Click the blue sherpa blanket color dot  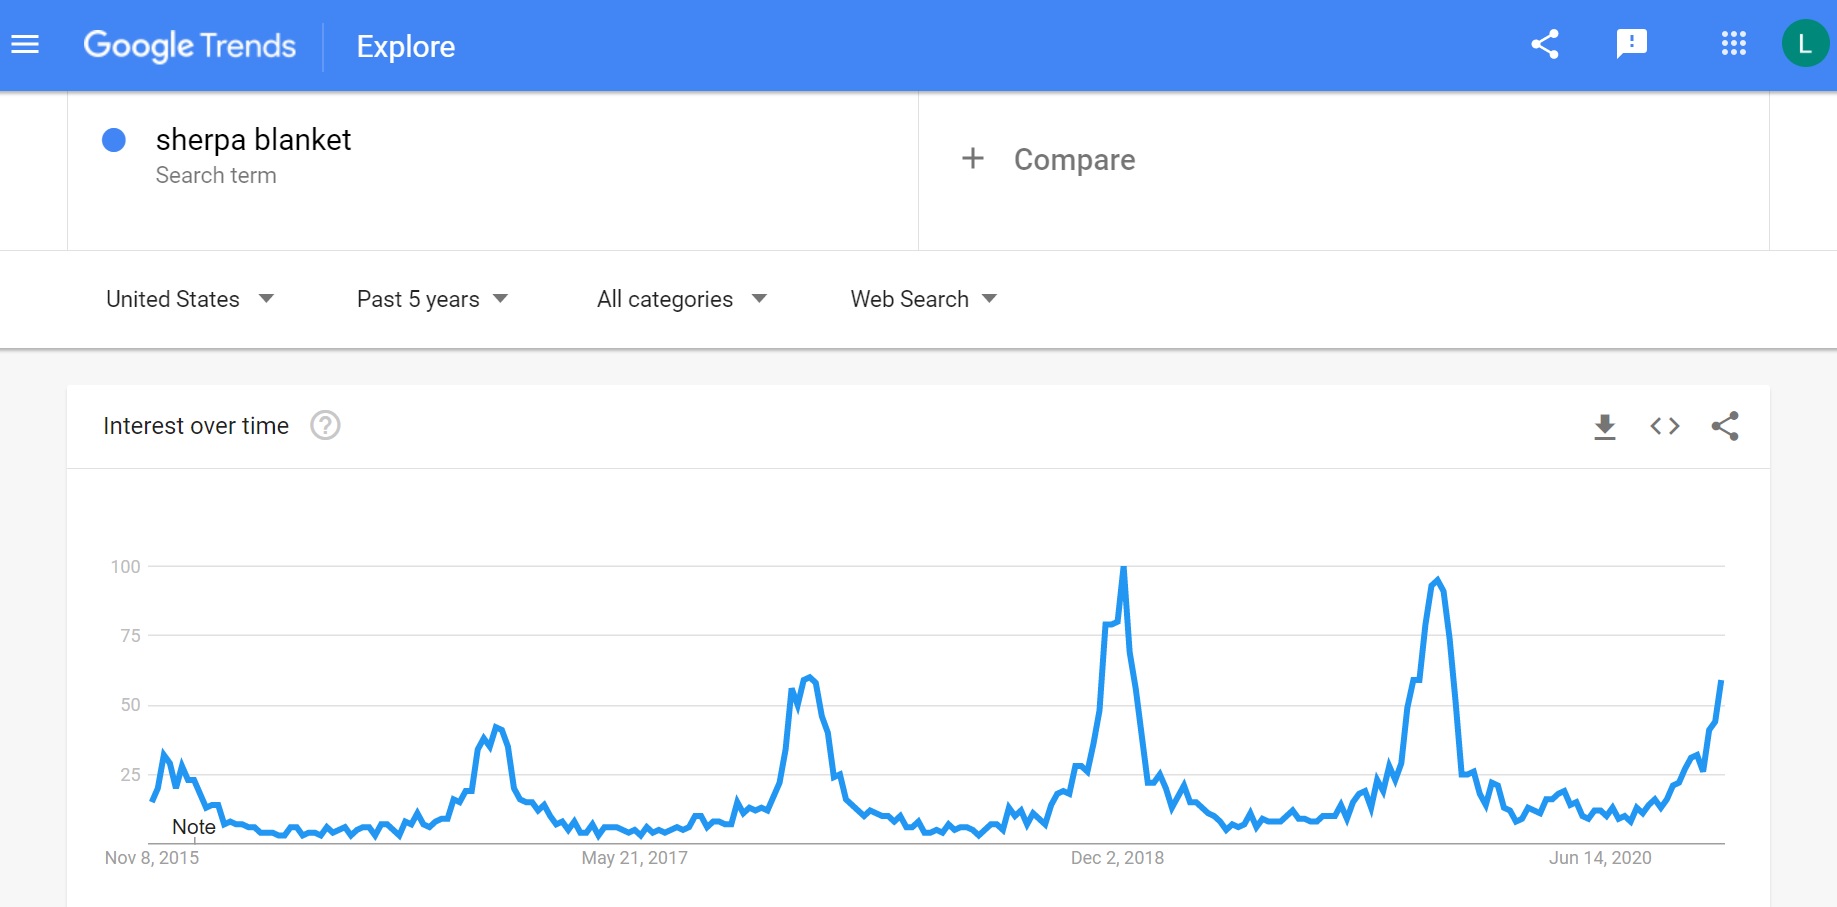(x=114, y=140)
